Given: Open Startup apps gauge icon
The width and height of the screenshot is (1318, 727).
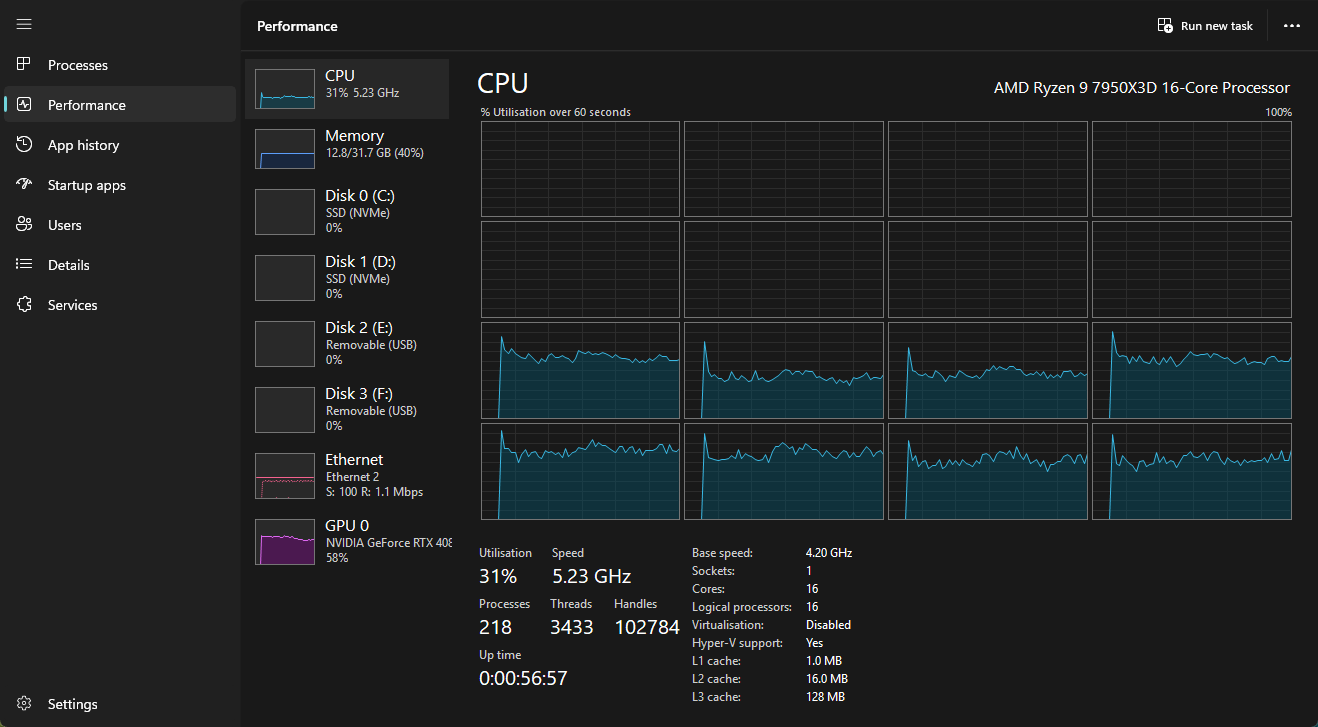Looking at the screenshot, I should click(25, 185).
